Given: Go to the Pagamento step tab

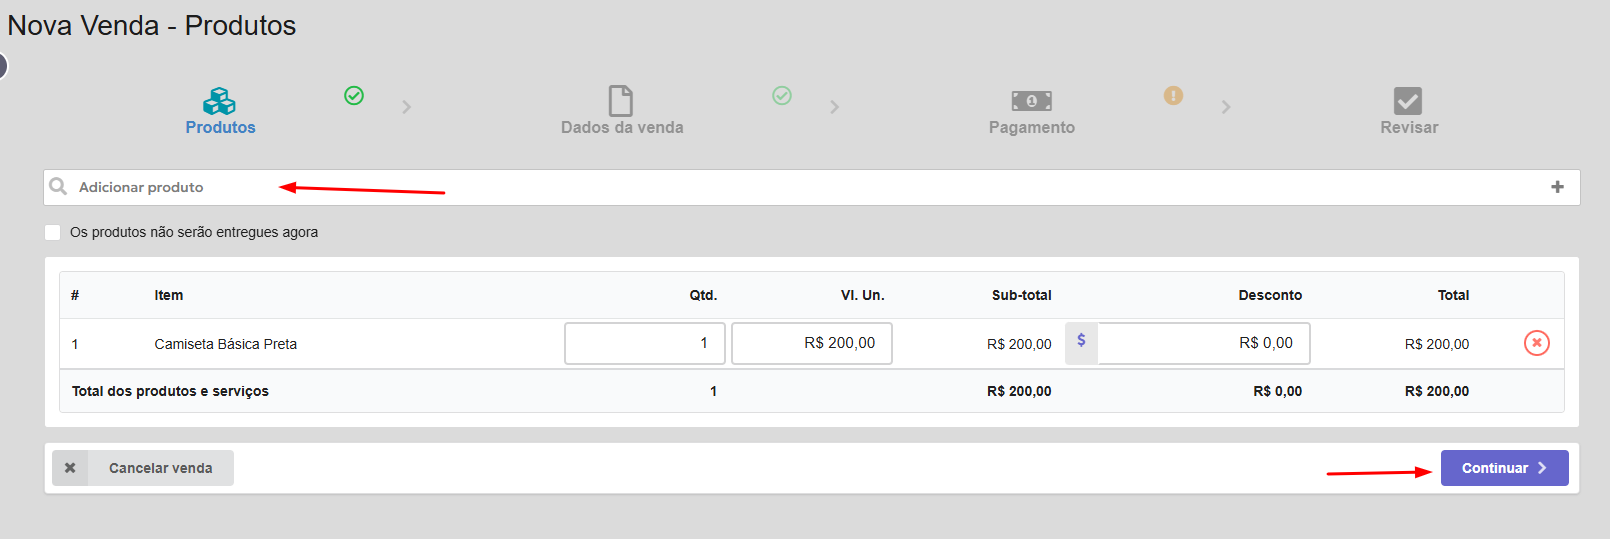Looking at the screenshot, I should [1031, 127].
